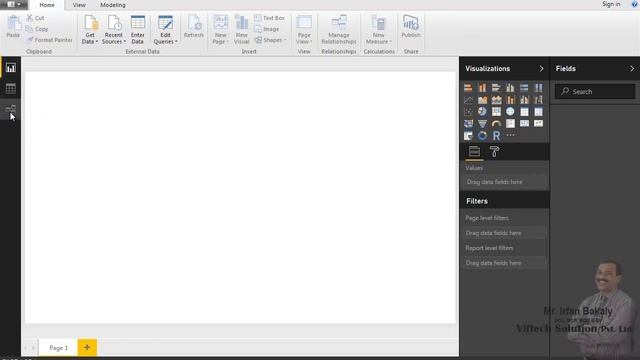The width and height of the screenshot is (640, 360).
Task: Select the Gauge visual
Action: (496, 123)
